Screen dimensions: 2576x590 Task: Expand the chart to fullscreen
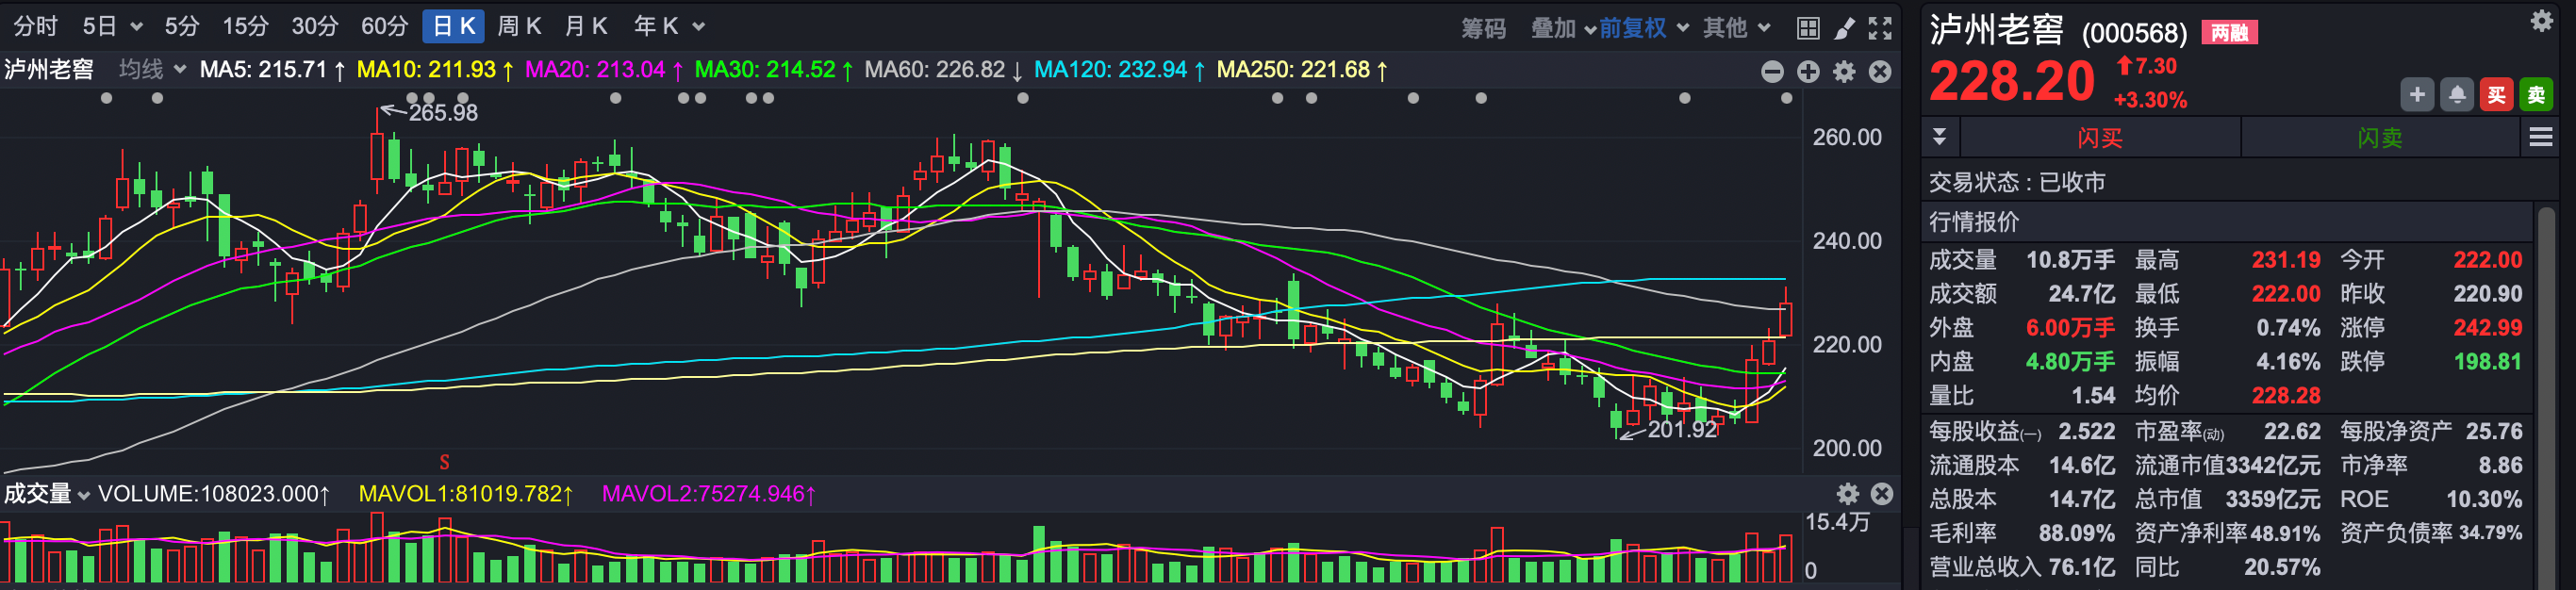pyautogui.click(x=1880, y=28)
